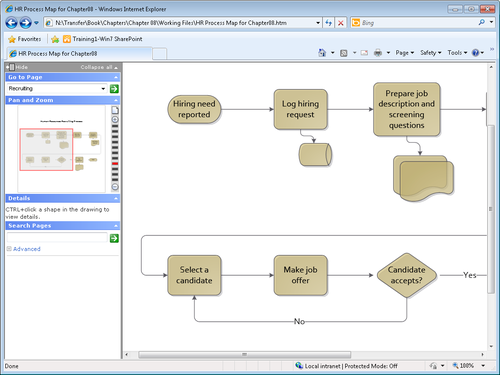
Task: Click the Home icon in command bar
Action: [322, 53]
